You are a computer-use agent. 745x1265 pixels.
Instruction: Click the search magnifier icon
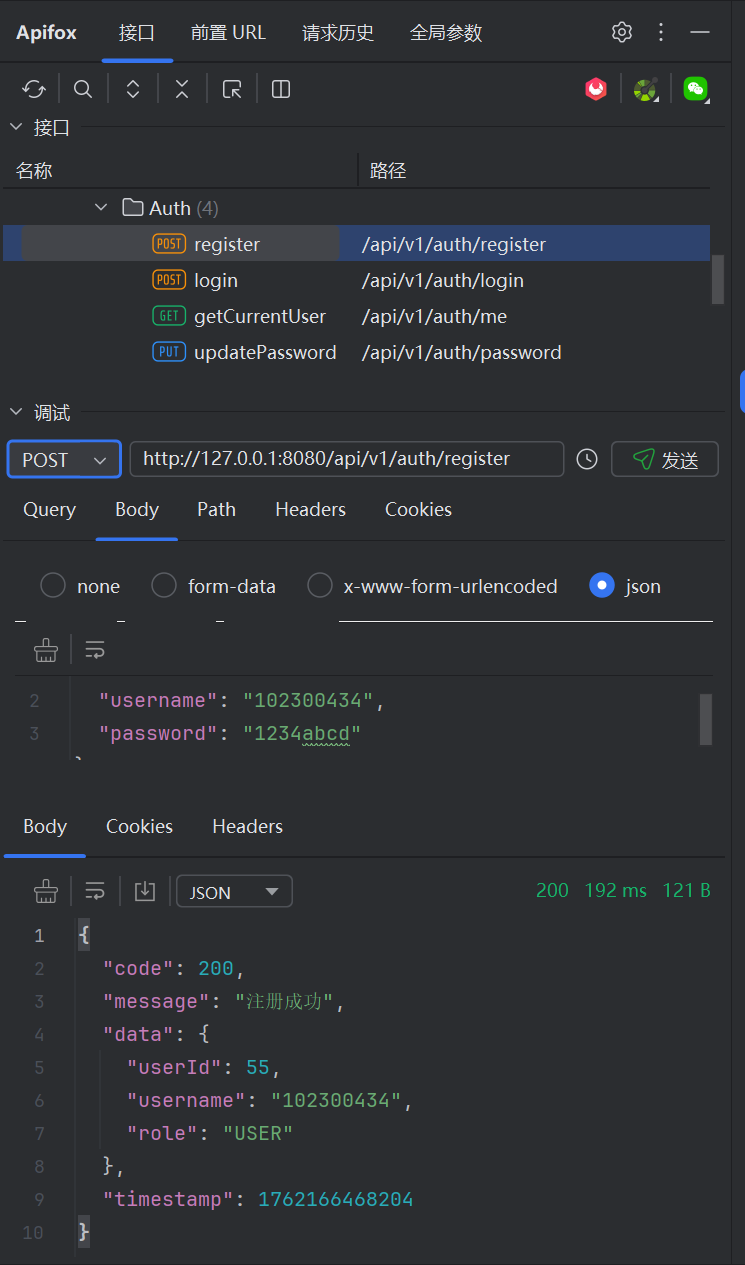tap(83, 89)
